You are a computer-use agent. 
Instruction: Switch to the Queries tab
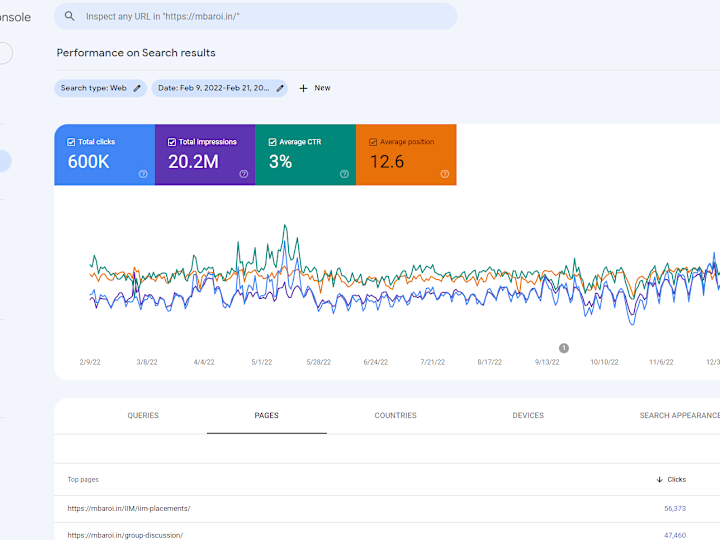point(143,416)
